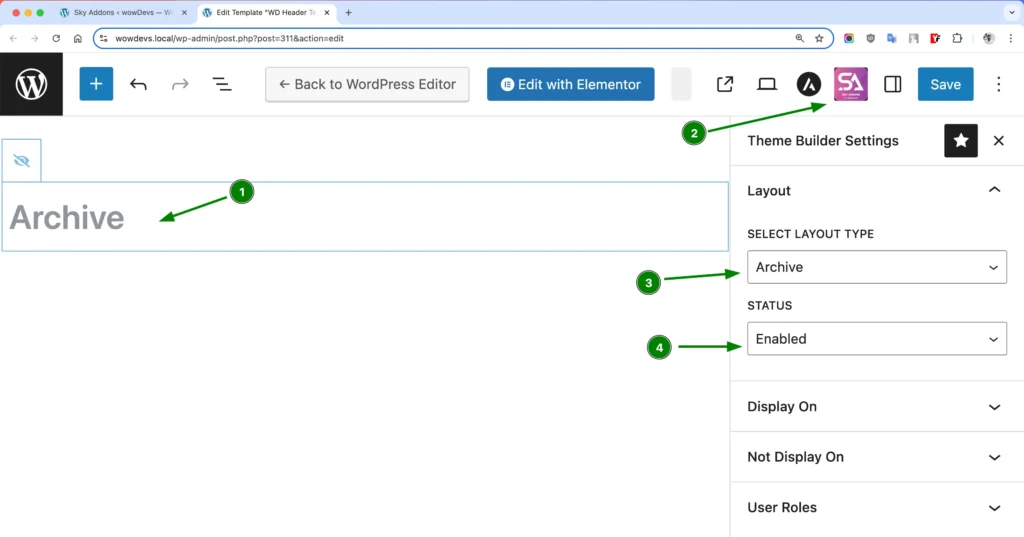Open Astra settings icon
Image resolution: width=1024 pixels, height=537 pixels.
[x=808, y=84]
